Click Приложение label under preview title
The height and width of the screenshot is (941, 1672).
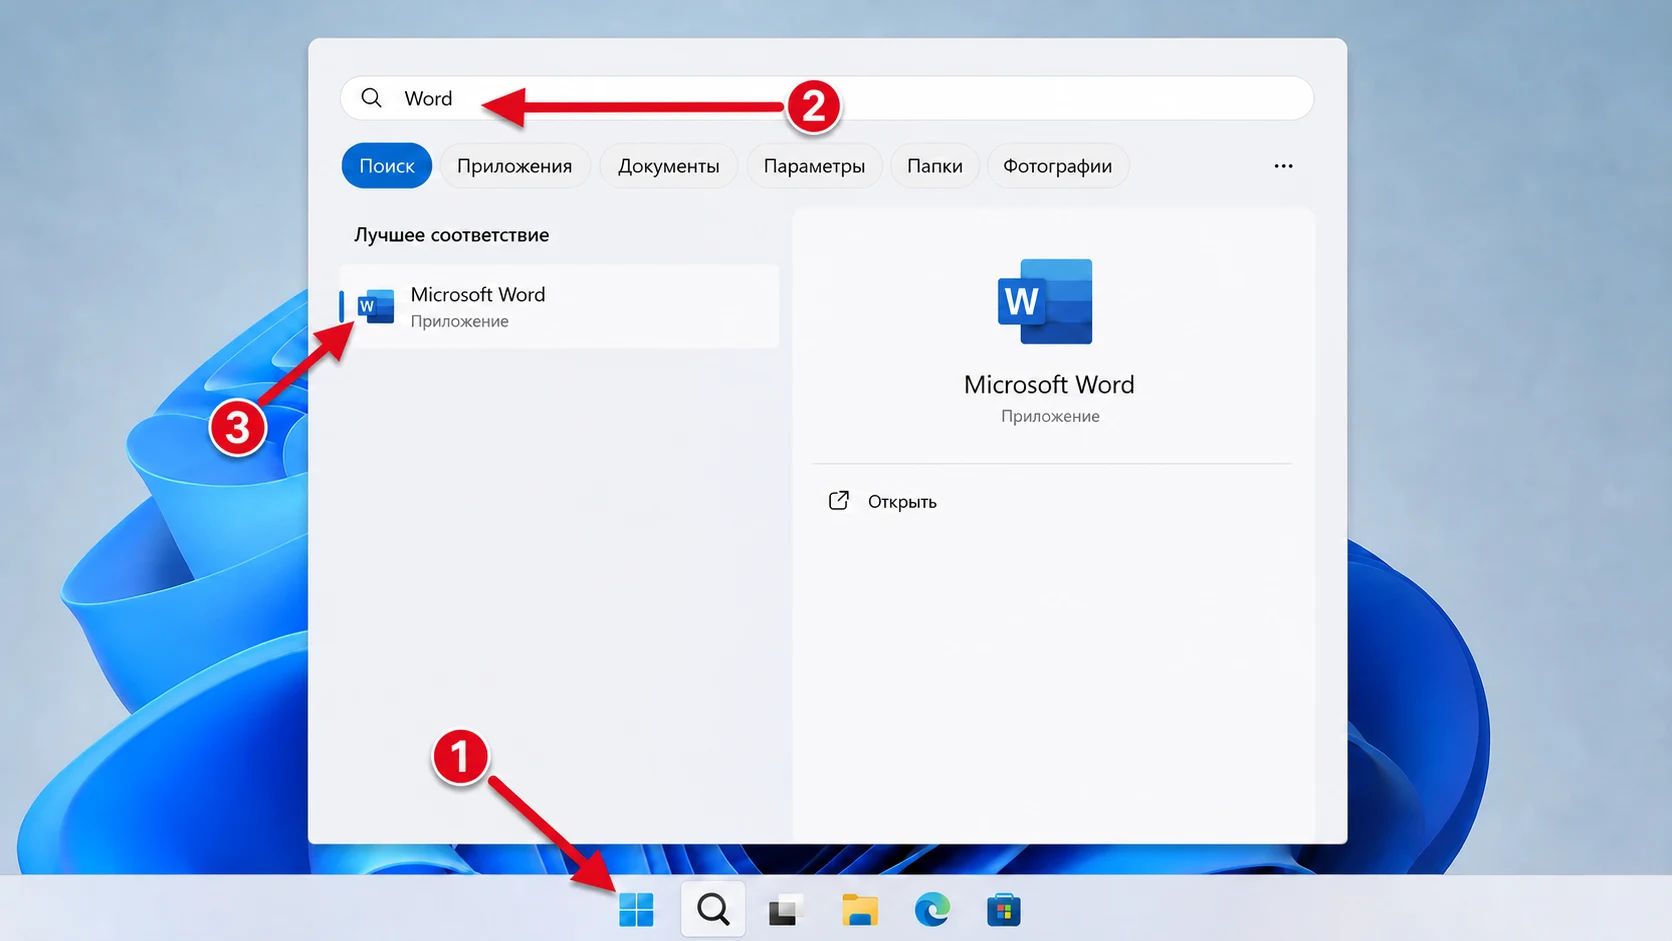click(1050, 416)
